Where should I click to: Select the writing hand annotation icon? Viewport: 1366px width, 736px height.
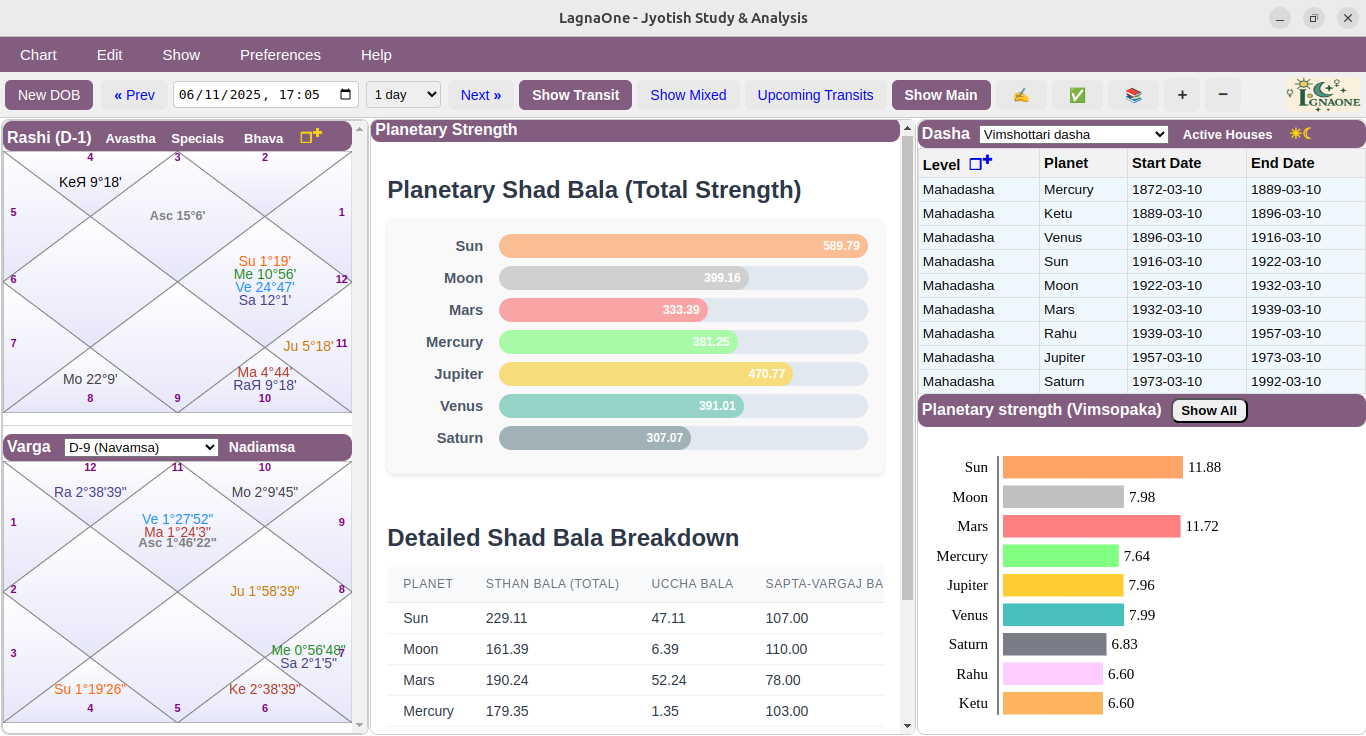pyautogui.click(x=1021, y=95)
